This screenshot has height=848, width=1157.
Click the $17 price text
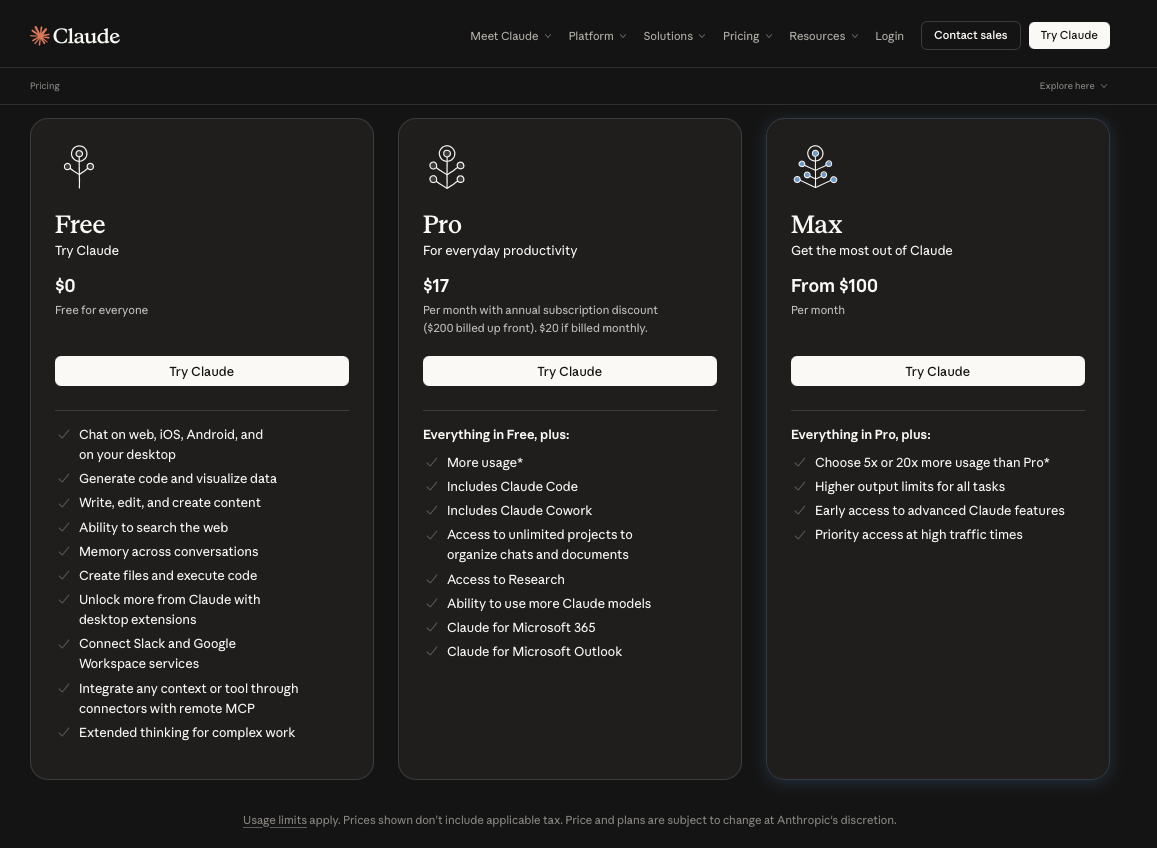click(435, 286)
